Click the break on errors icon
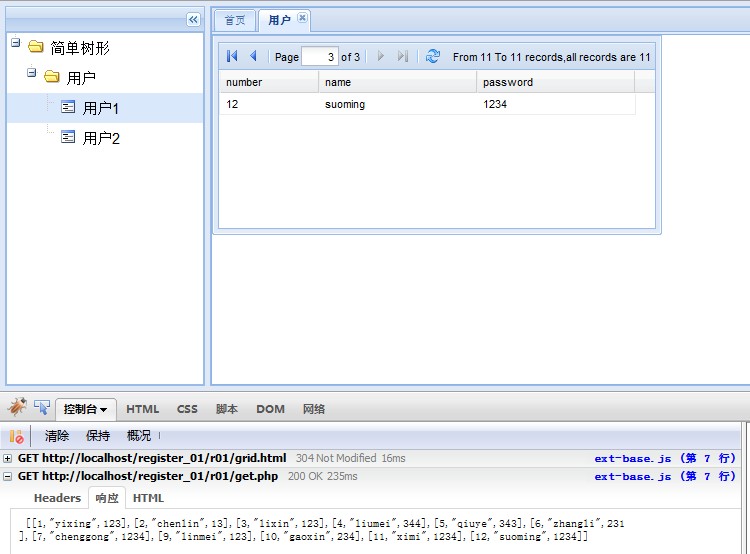 pyautogui.click(x=16, y=436)
